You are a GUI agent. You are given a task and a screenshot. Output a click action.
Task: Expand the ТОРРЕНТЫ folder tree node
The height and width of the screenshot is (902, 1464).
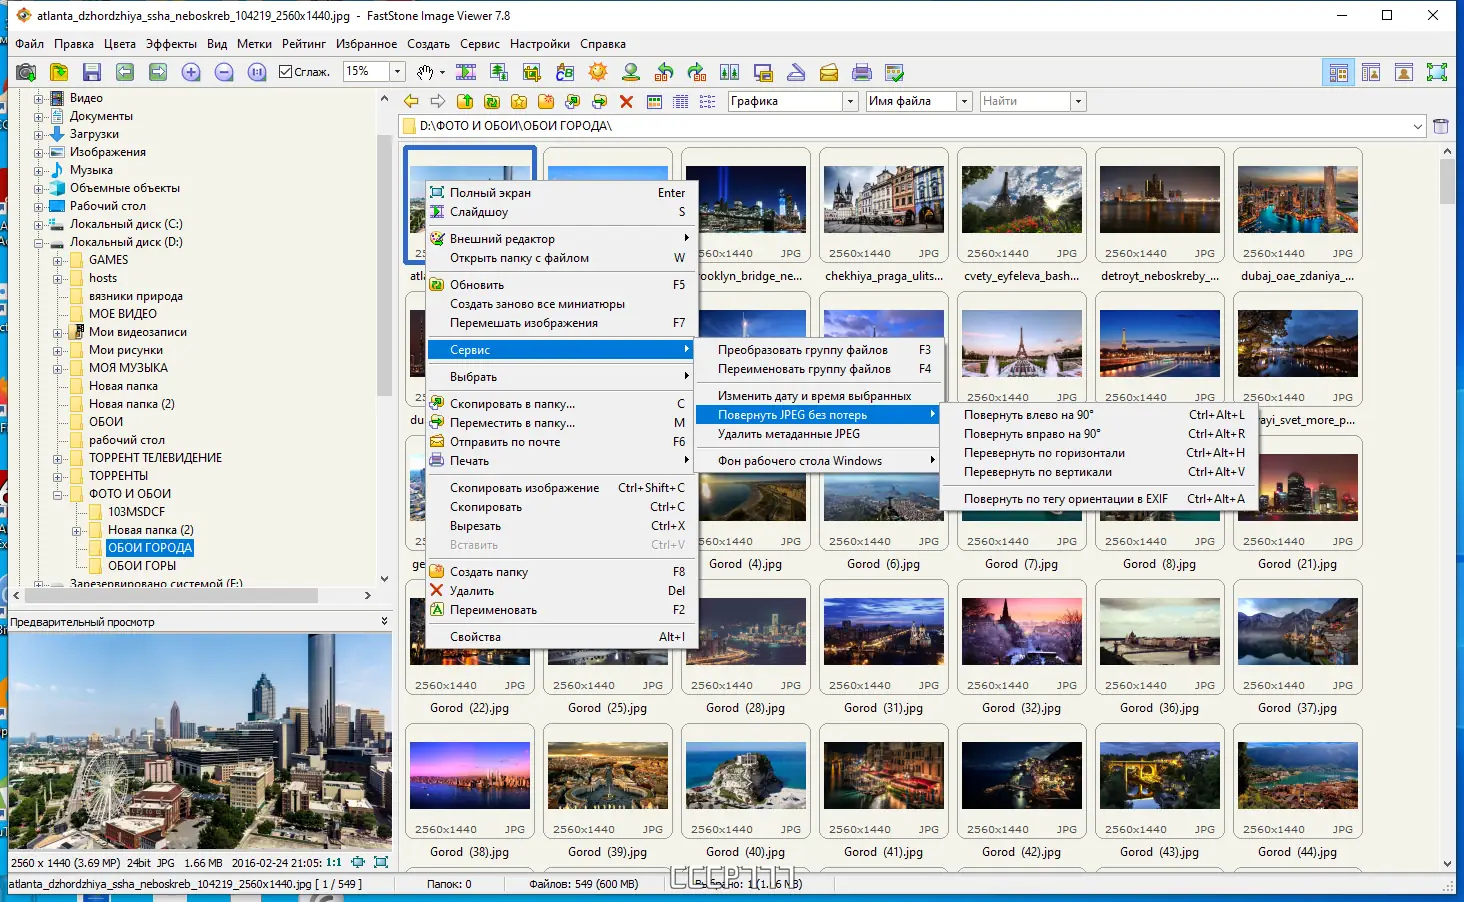click(58, 476)
